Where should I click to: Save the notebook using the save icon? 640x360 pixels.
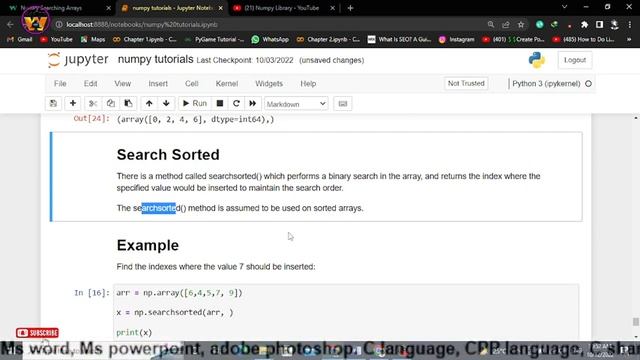pos(53,104)
